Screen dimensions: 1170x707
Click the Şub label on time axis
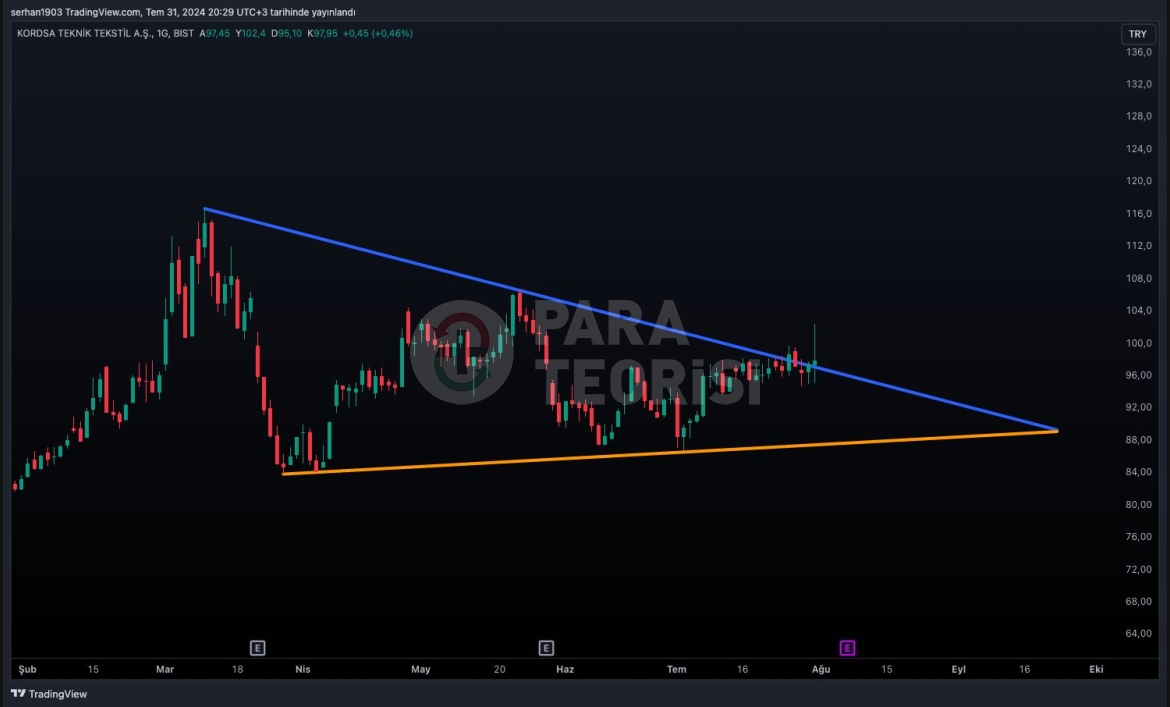[28, 670]
